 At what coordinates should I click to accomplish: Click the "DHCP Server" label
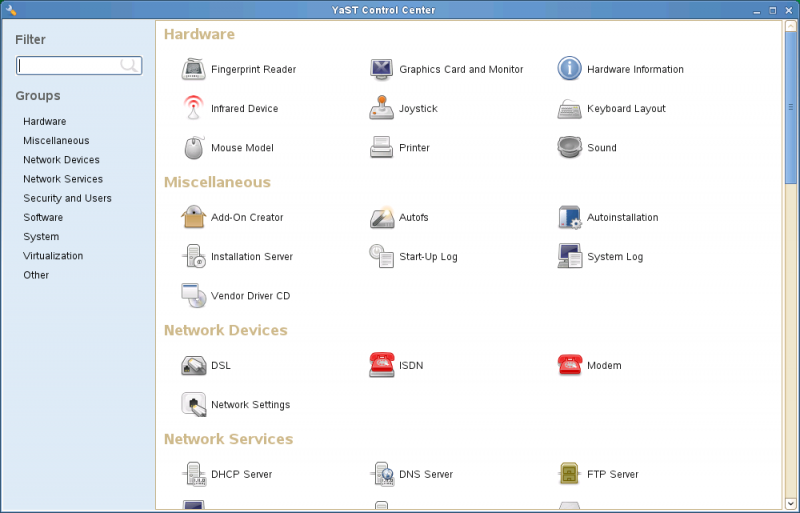pyautogui.click(x=242, y=474)
